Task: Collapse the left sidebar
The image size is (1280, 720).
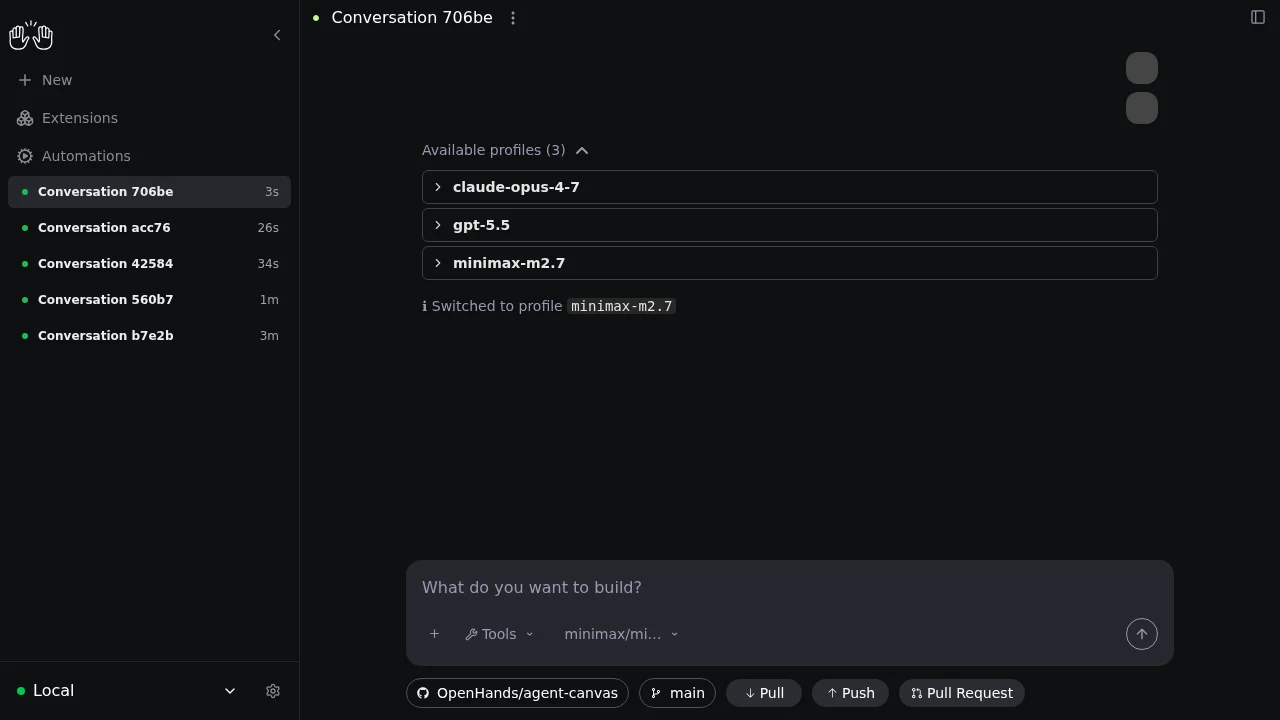Action: [x=277, y=35]
